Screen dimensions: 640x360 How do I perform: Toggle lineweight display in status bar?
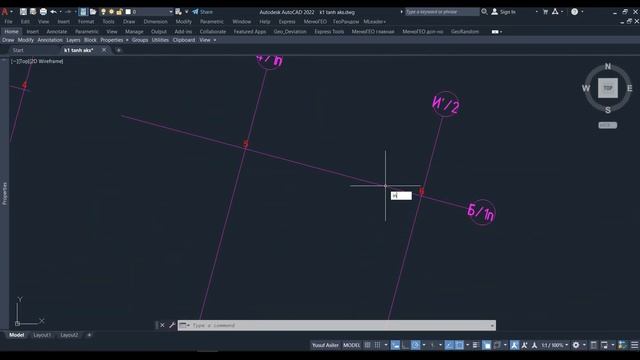point(476,345)
